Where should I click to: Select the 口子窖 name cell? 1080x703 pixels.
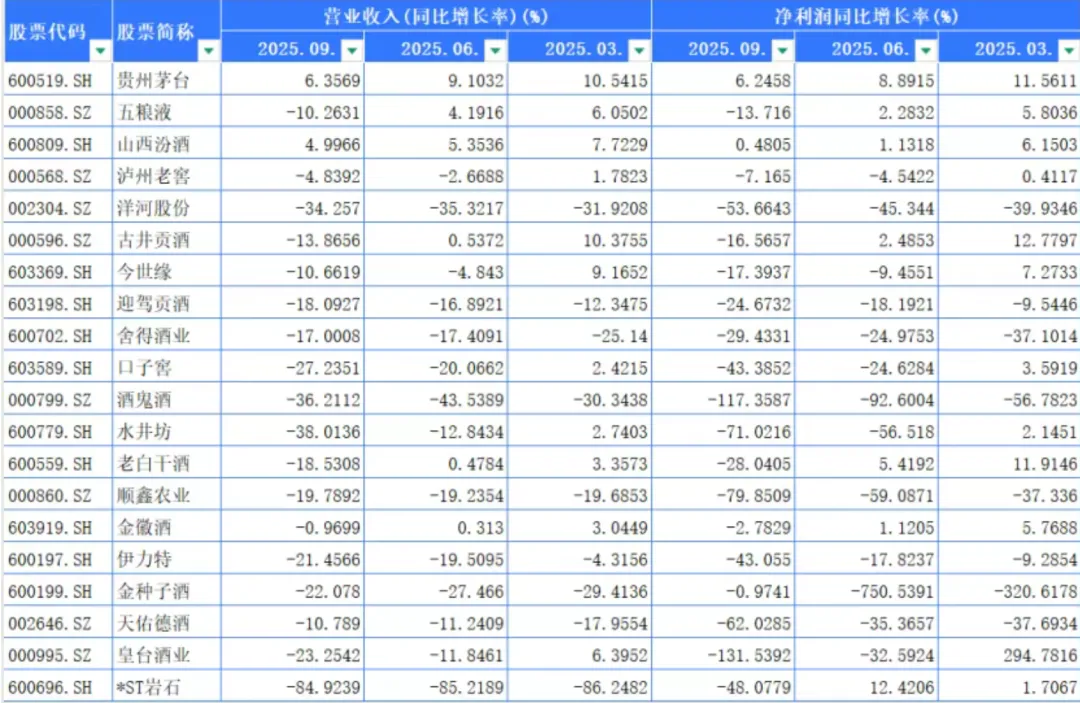[x=167, y=368]
